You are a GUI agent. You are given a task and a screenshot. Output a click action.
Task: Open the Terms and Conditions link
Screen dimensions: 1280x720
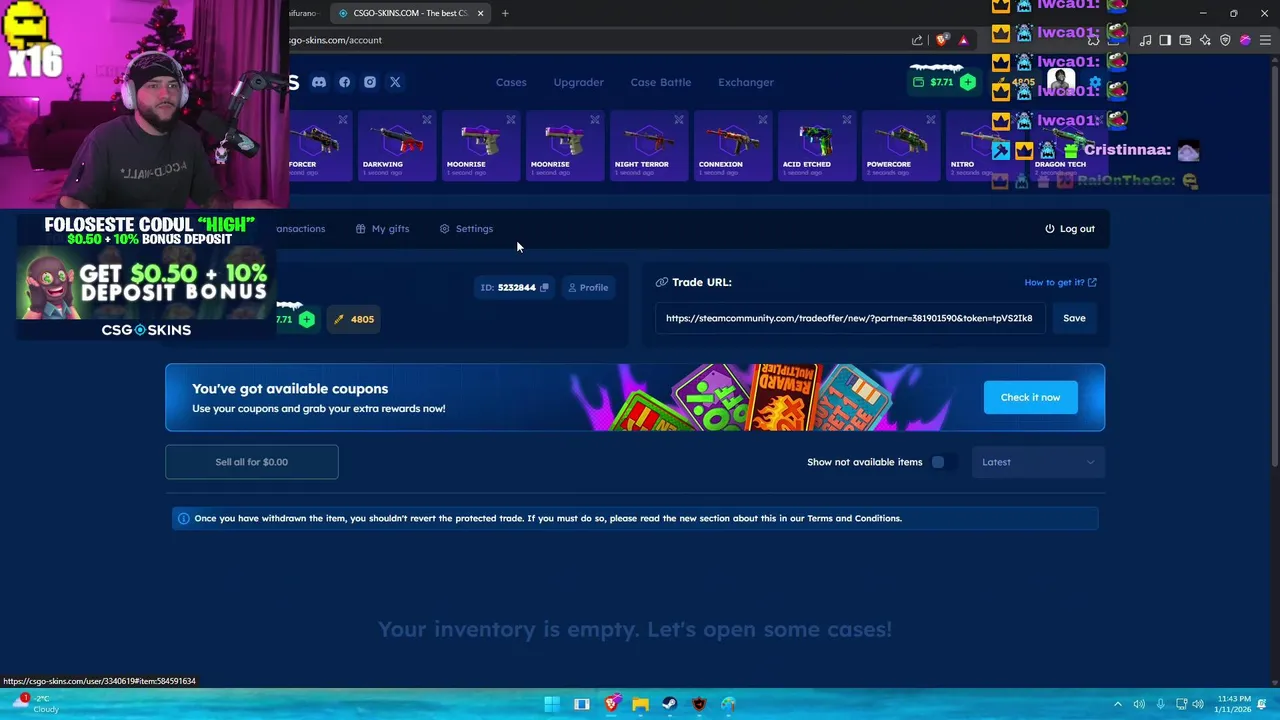pos(854,518)
